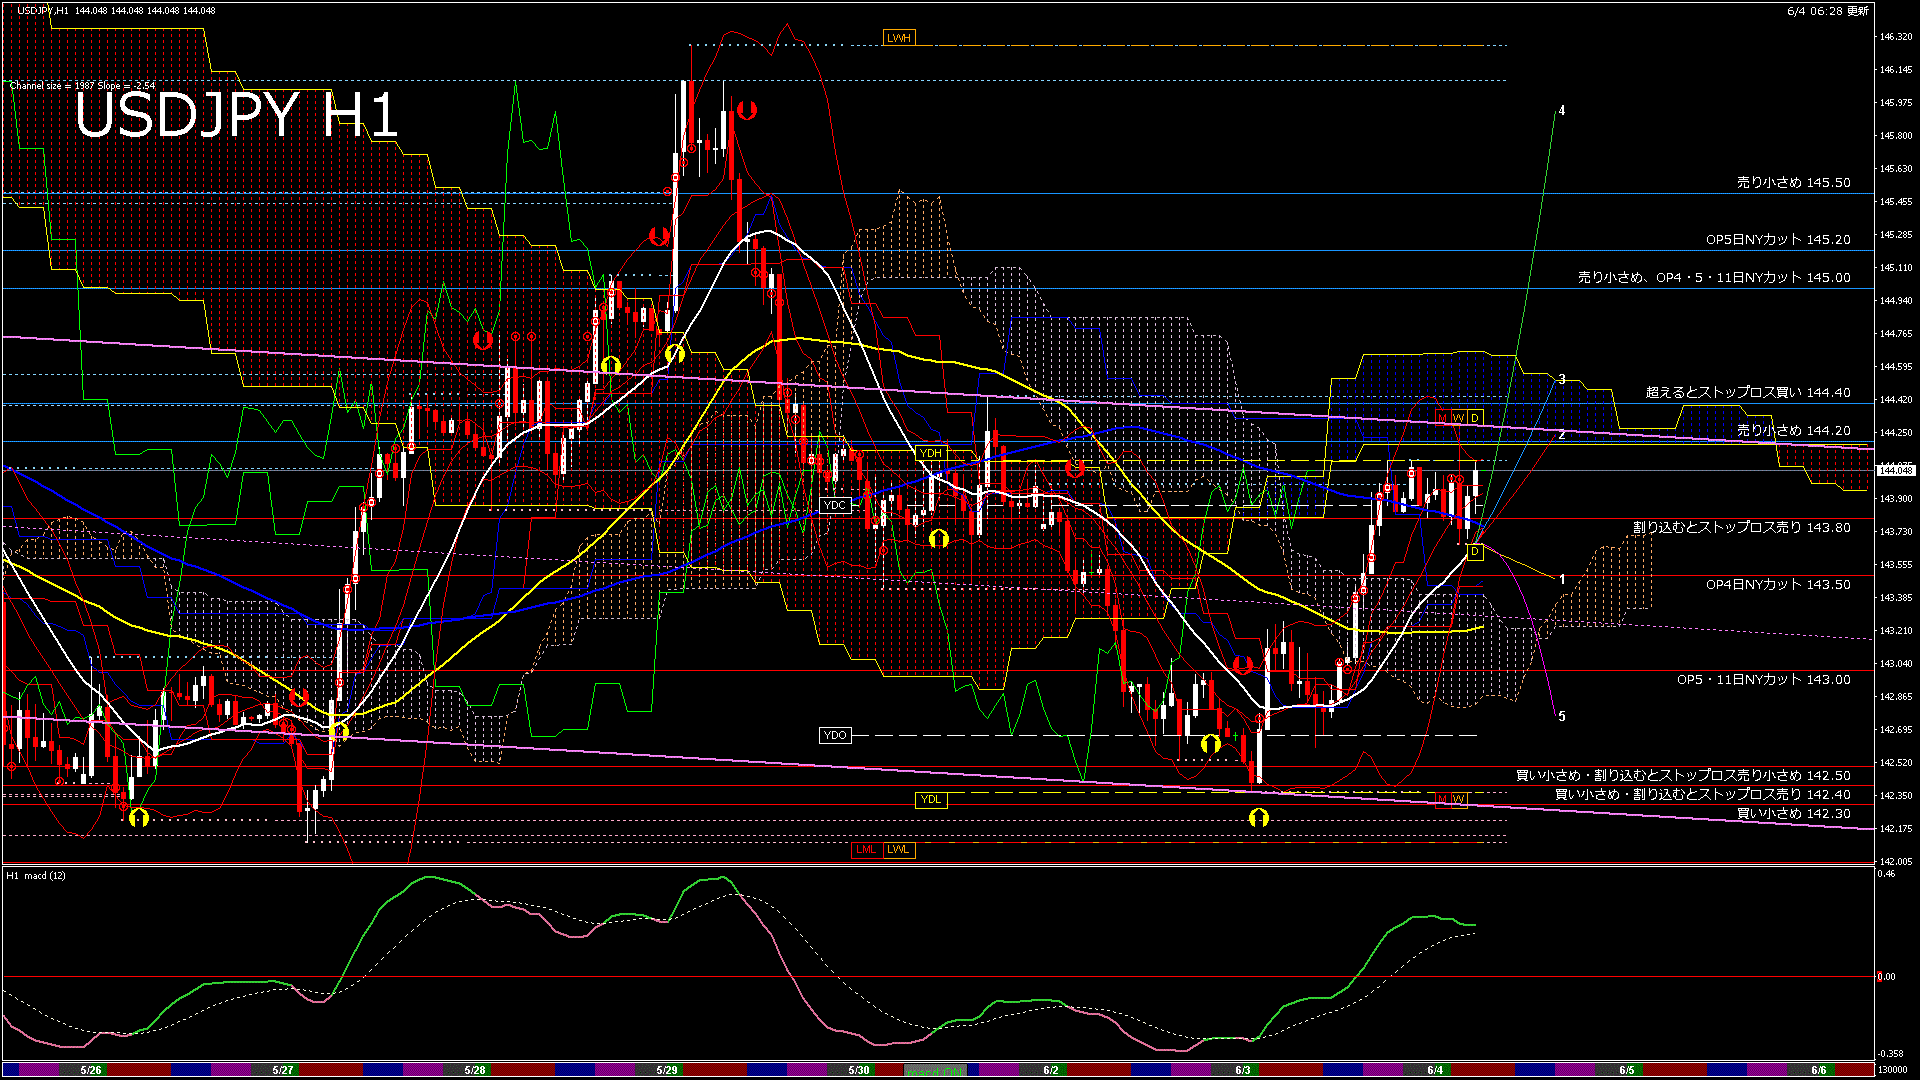Click the OP4日NYカット 143.50 note
Screen dimensions: 1920x1080
pos(1778,584)
